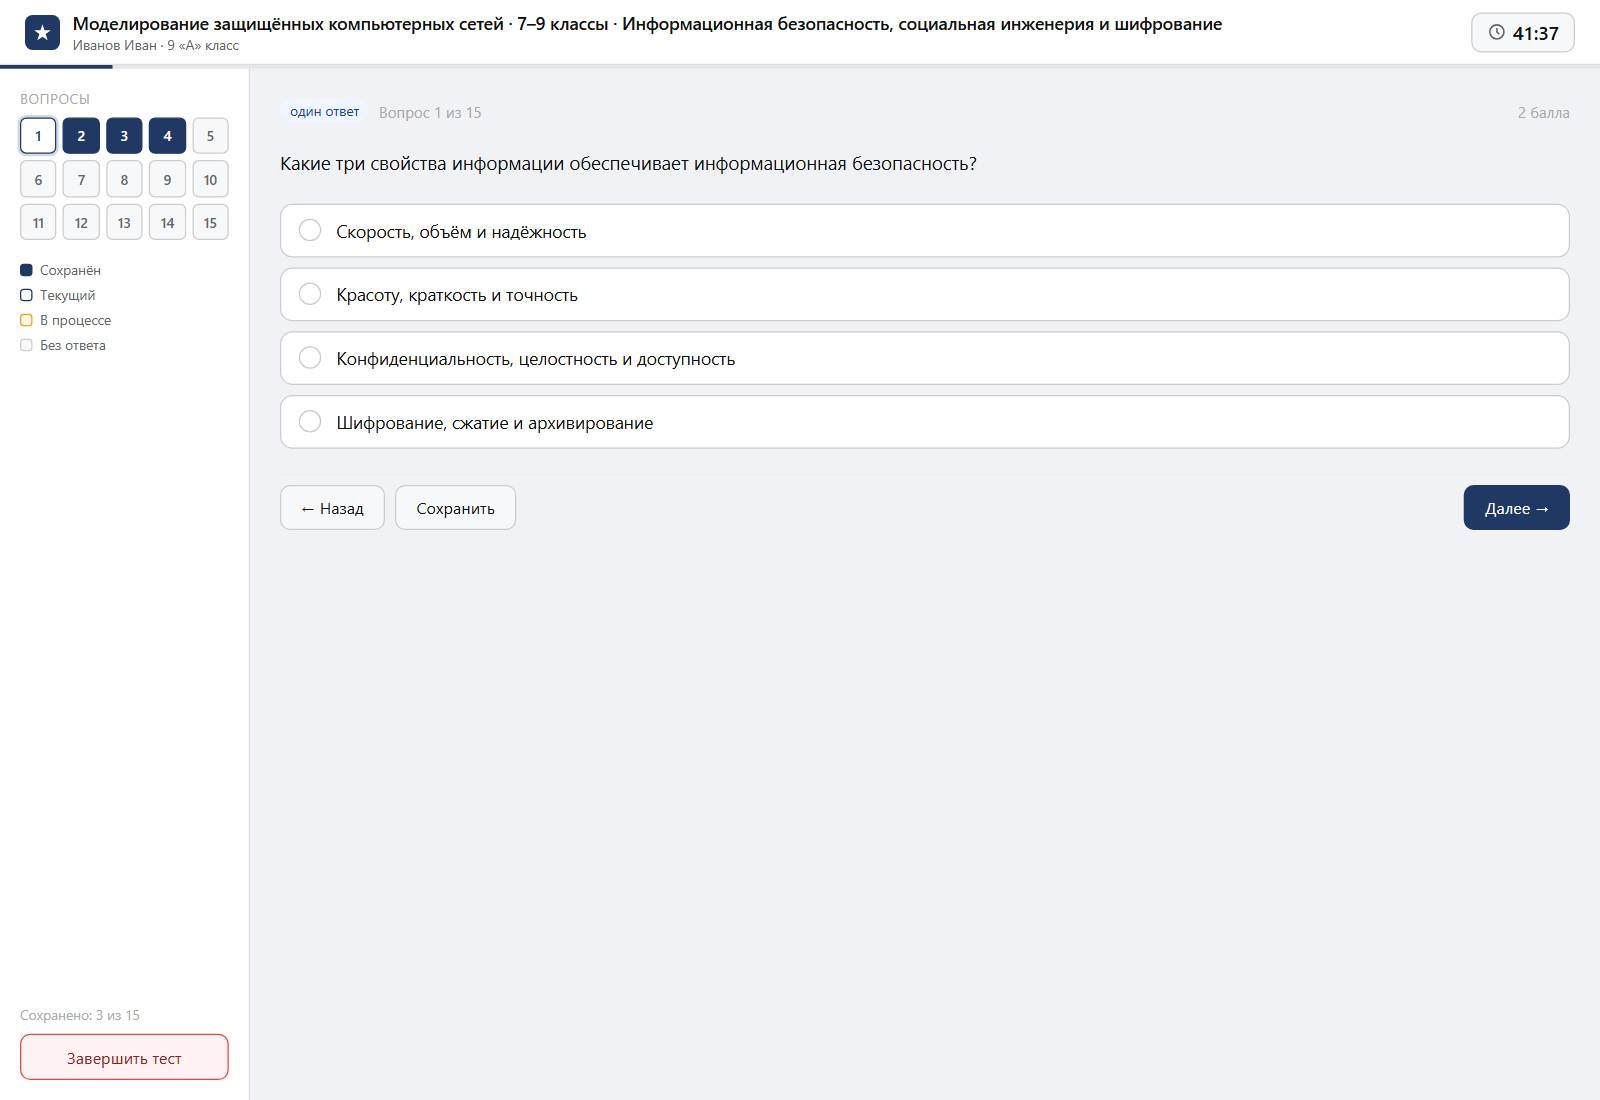Go to question 1 in navigator
Image resolution: width=1600 pixels, height=1100 pixels.
point(38,136)
